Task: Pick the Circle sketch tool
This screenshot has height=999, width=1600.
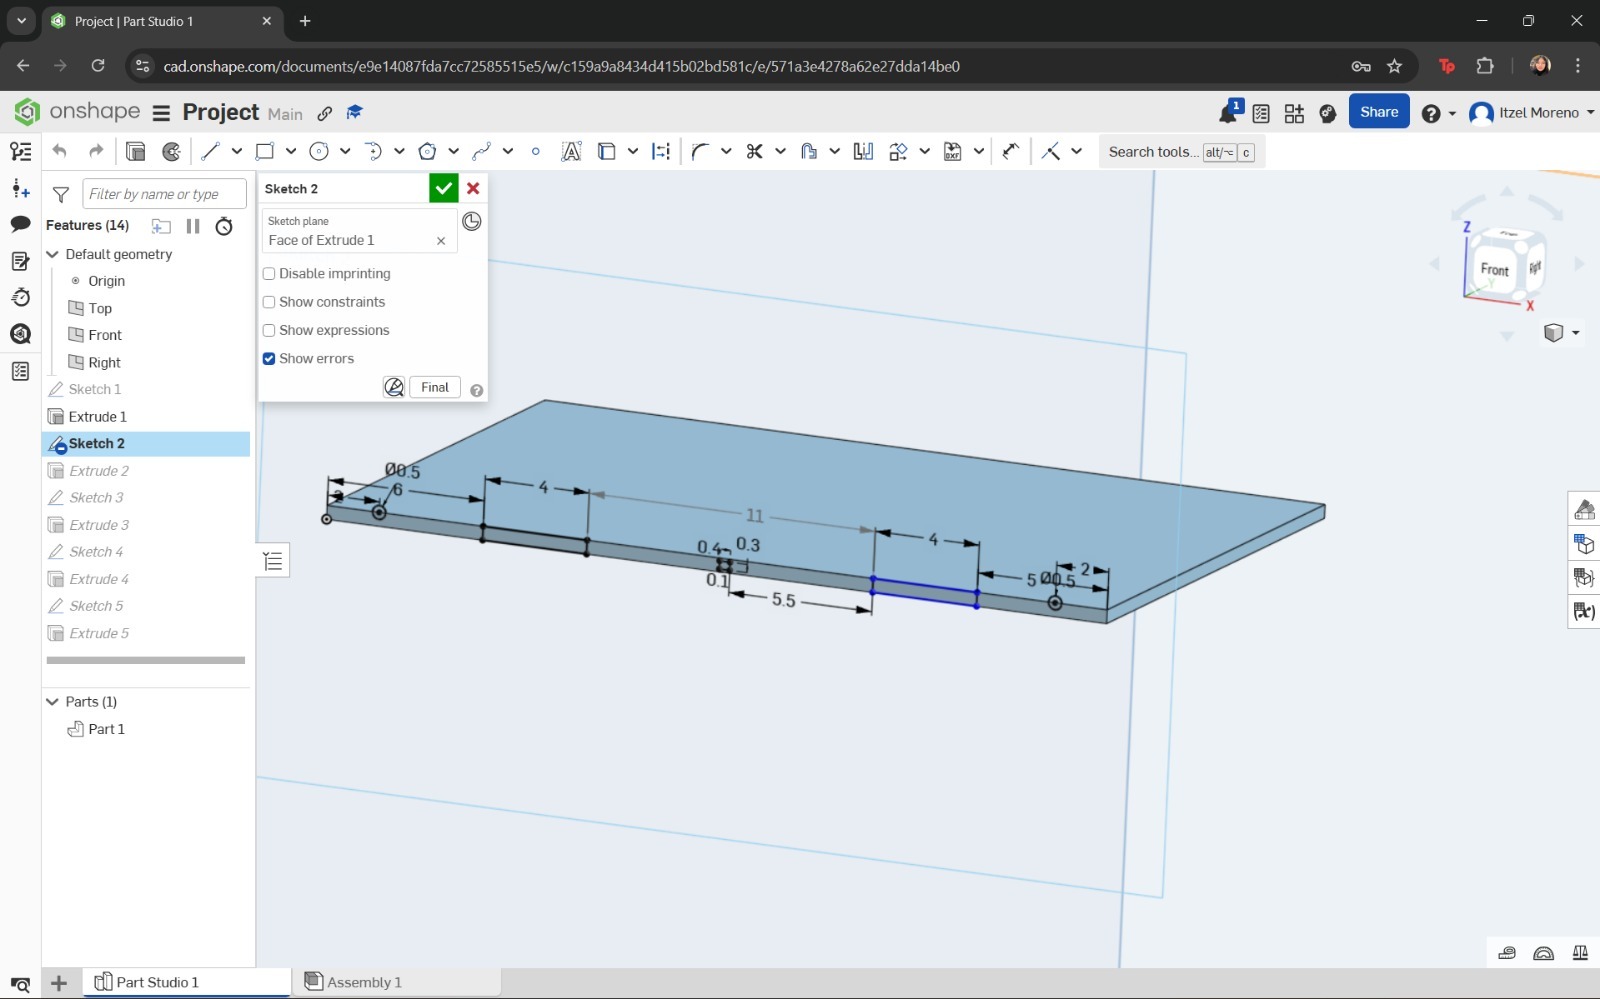Action: pyautogui.click(x=319, y=151)
